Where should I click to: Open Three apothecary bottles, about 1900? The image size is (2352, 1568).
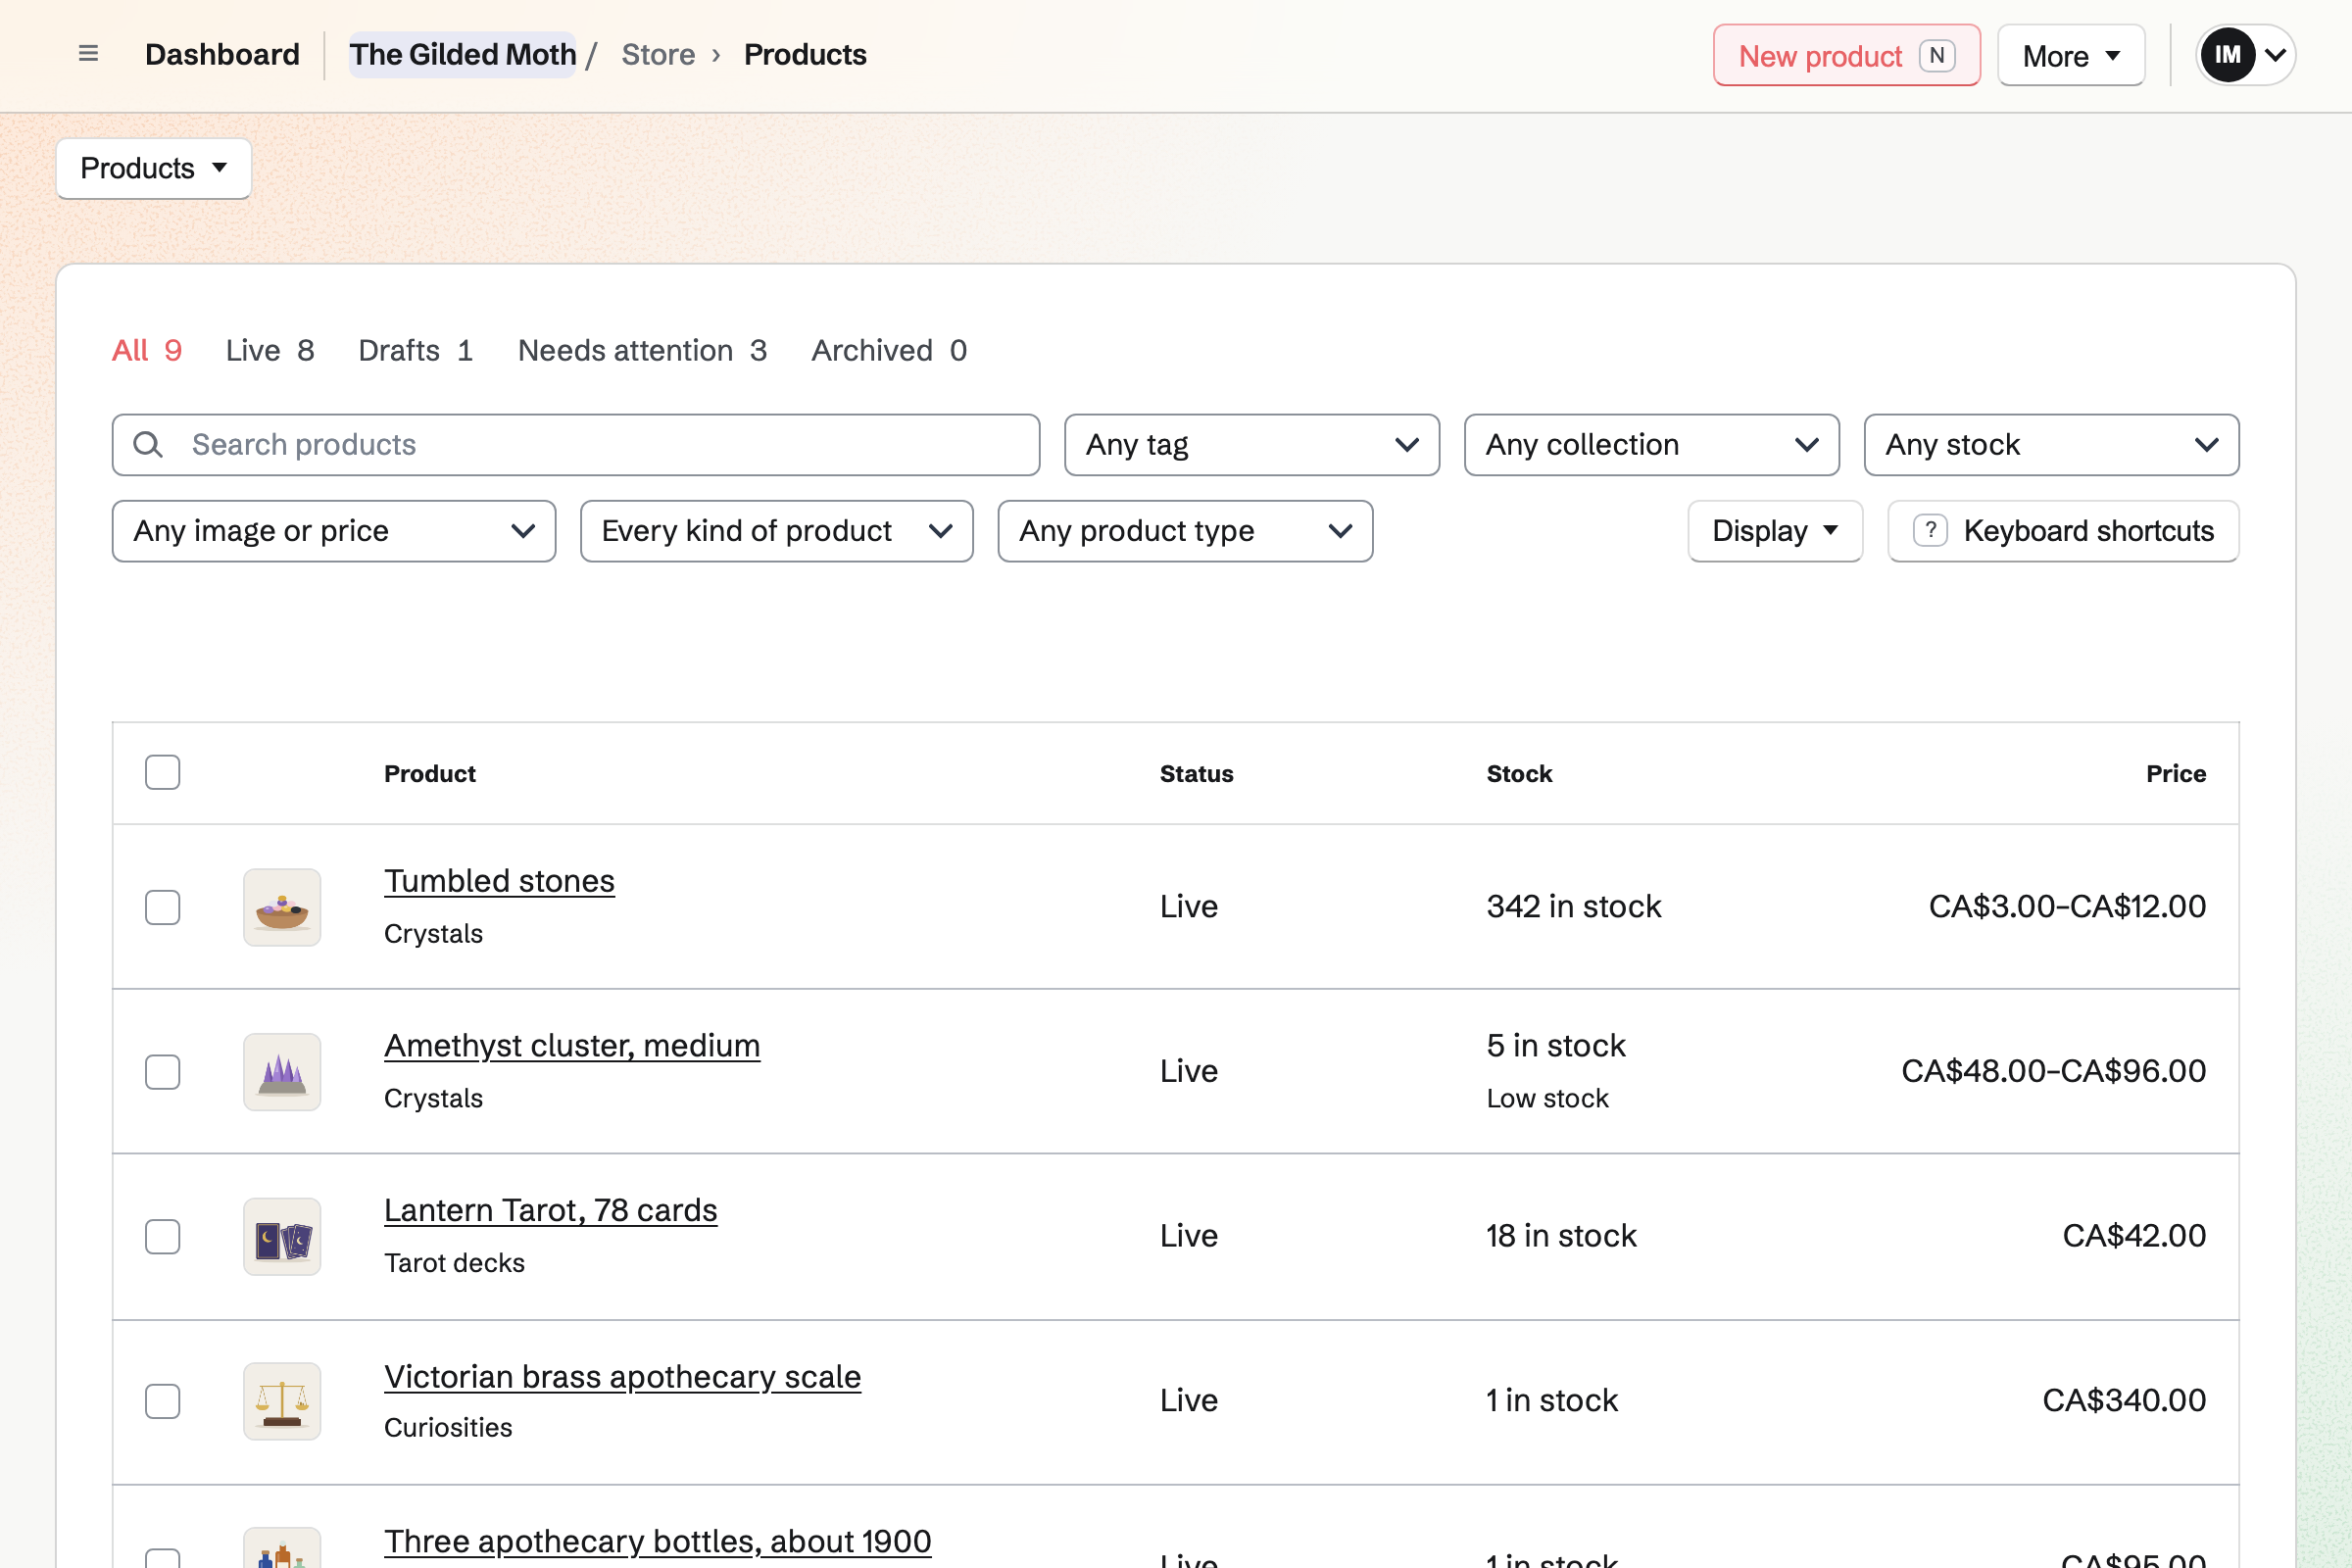(x=658, y=1541)
